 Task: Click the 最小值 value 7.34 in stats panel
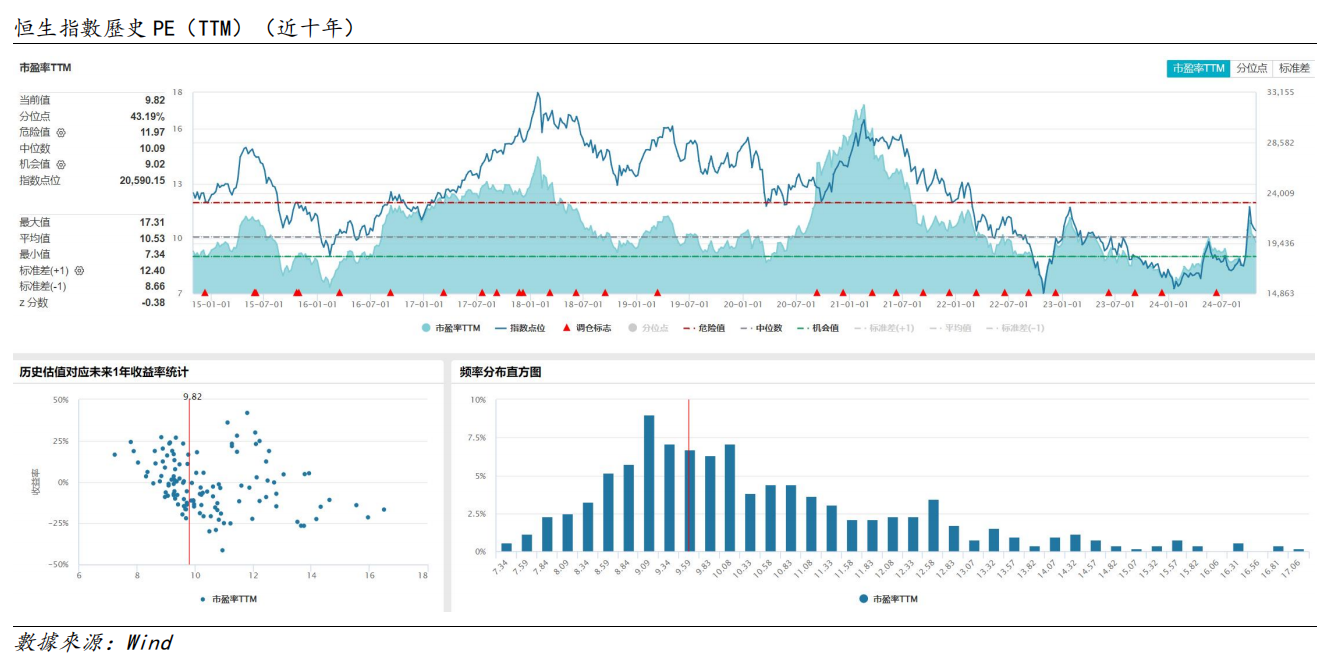(155, 254)
